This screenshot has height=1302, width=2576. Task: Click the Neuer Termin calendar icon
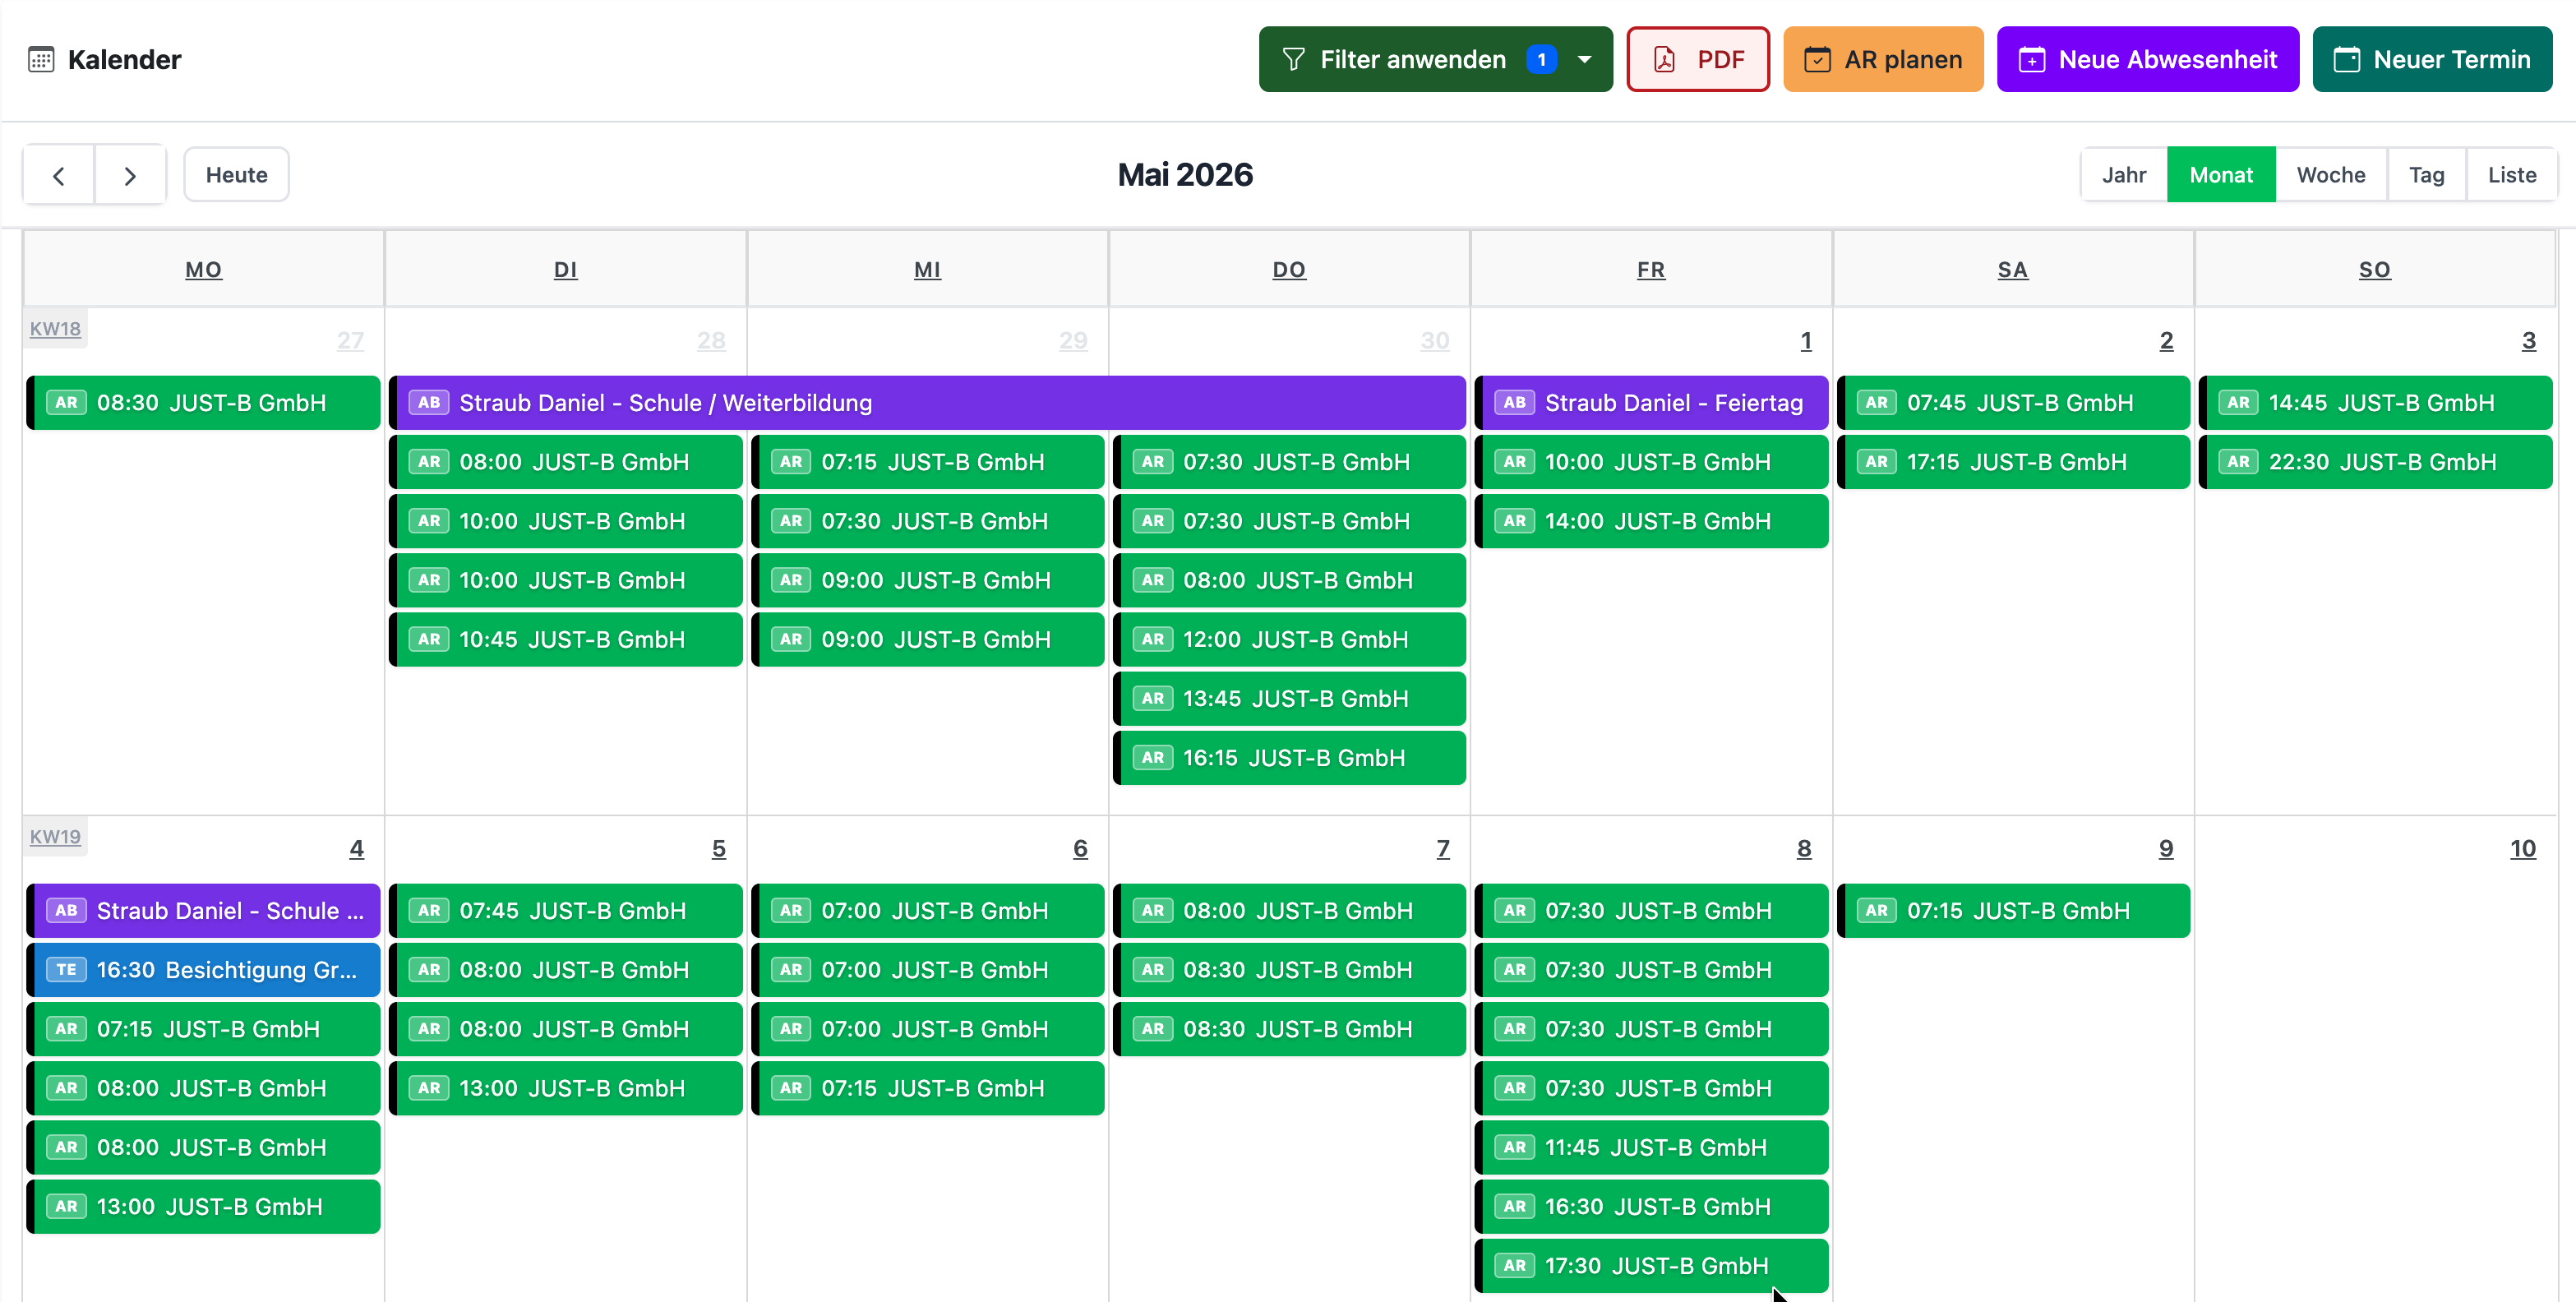[x=2346, y=60]
